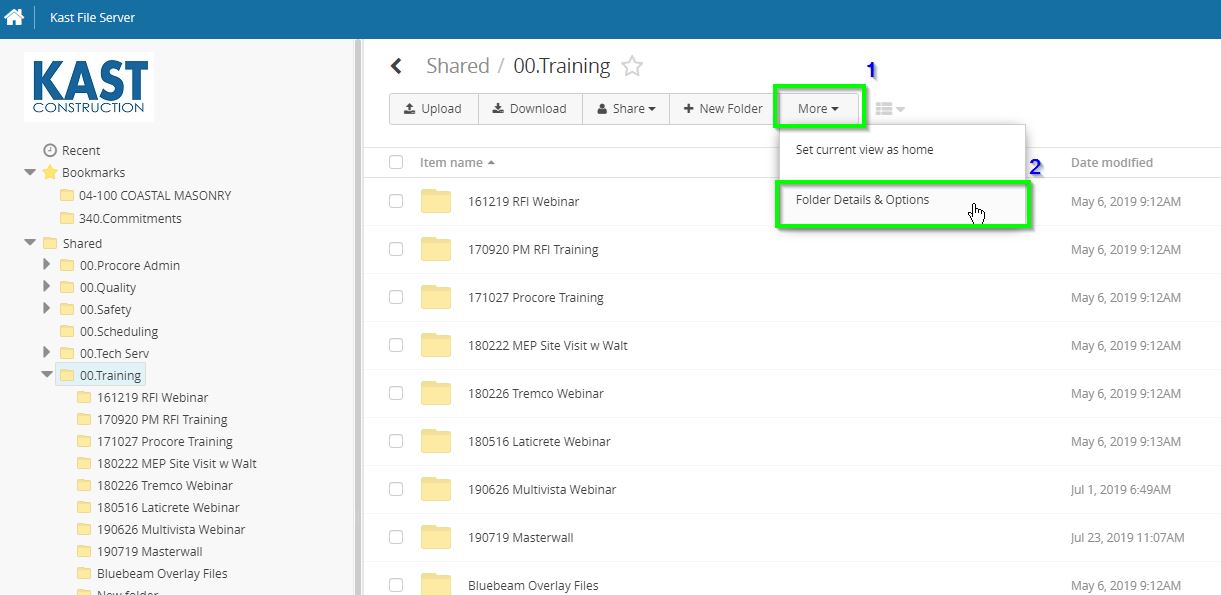
Task: Click the back arrow beside Shared breadcrumb
Action: [x=396, y=66]
